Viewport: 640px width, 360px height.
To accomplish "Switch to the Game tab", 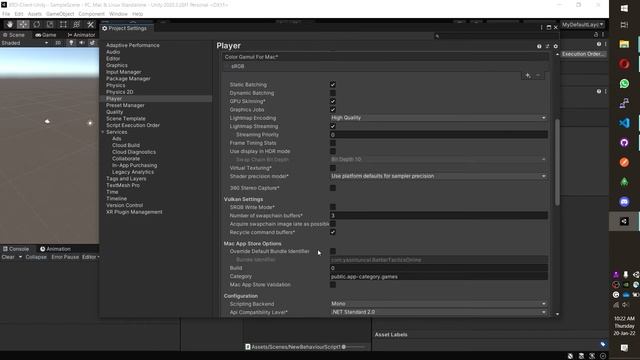I will [x=46, y=35].
